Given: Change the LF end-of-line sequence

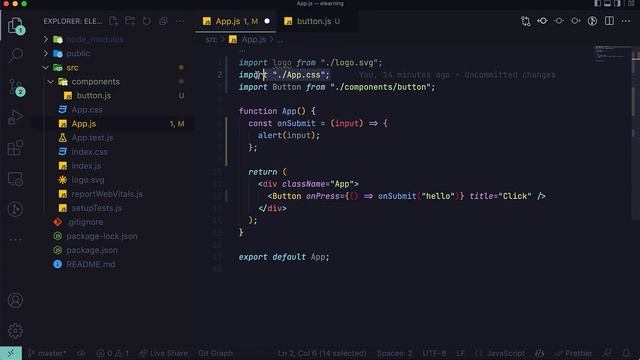Looking at the screenshot, I should [x=460, y=353].
